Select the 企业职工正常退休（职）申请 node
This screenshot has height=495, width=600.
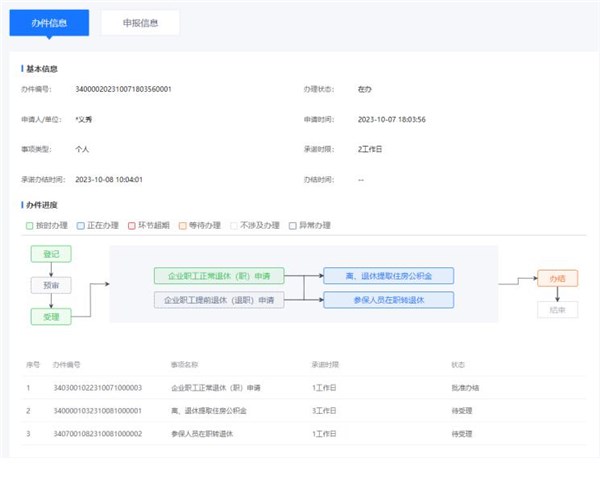point(219,276)
